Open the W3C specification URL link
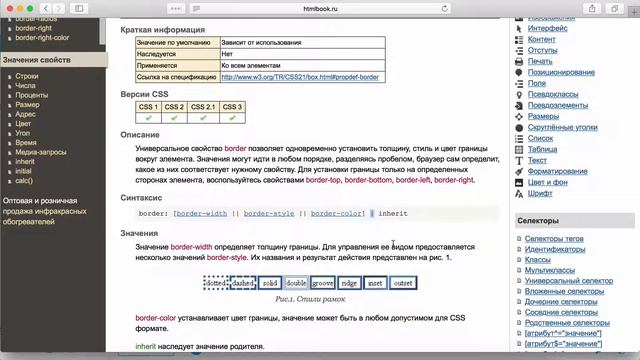 (300, 77)
